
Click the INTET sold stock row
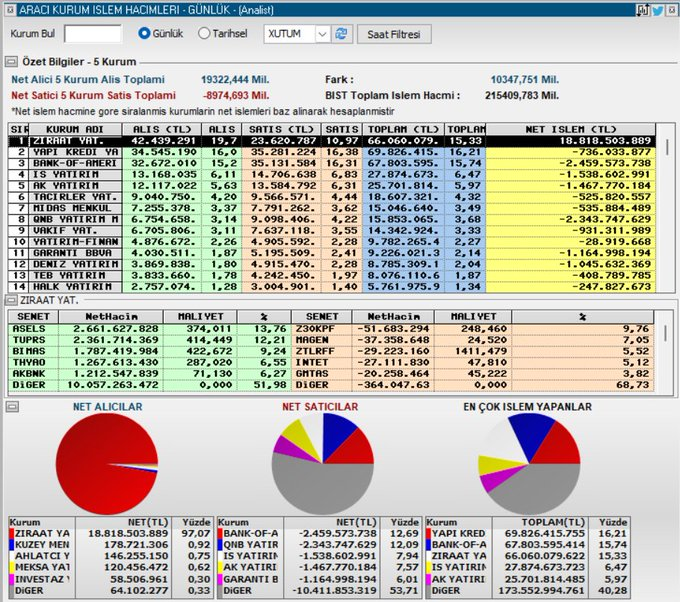(x=473, y=363)
